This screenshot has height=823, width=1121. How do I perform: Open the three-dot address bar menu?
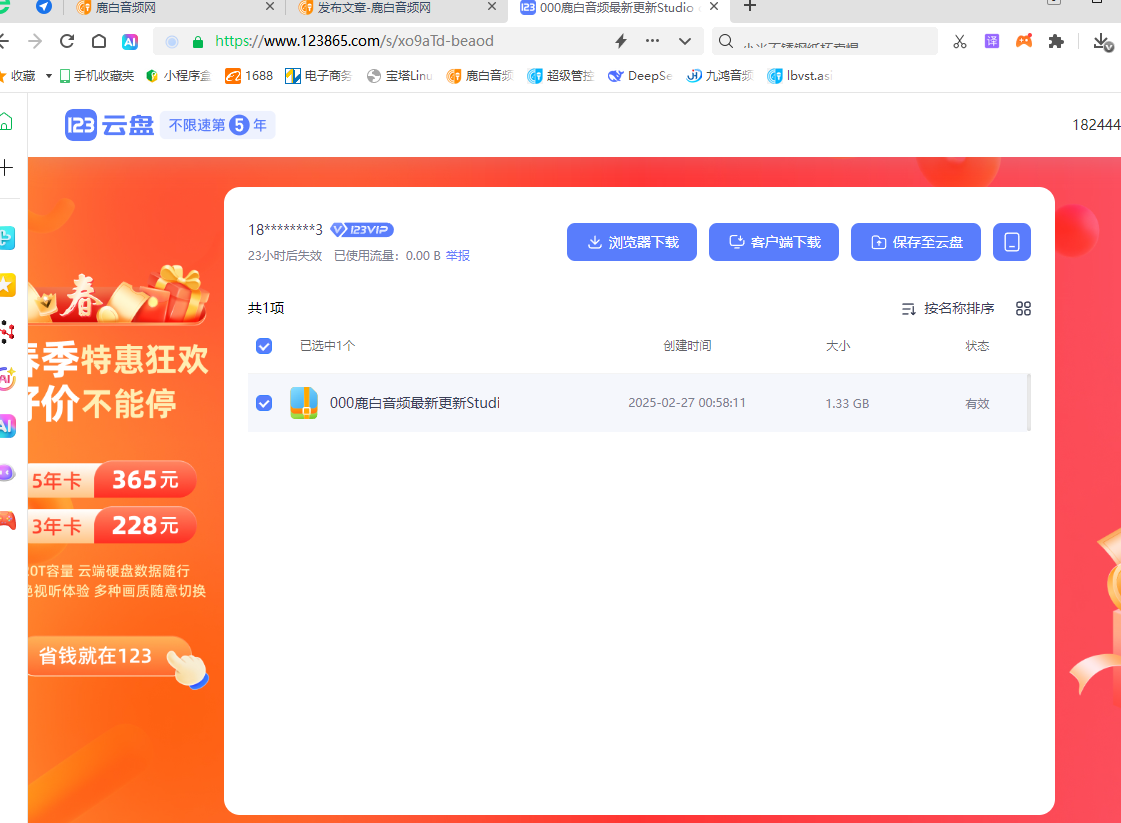(652, 41)
